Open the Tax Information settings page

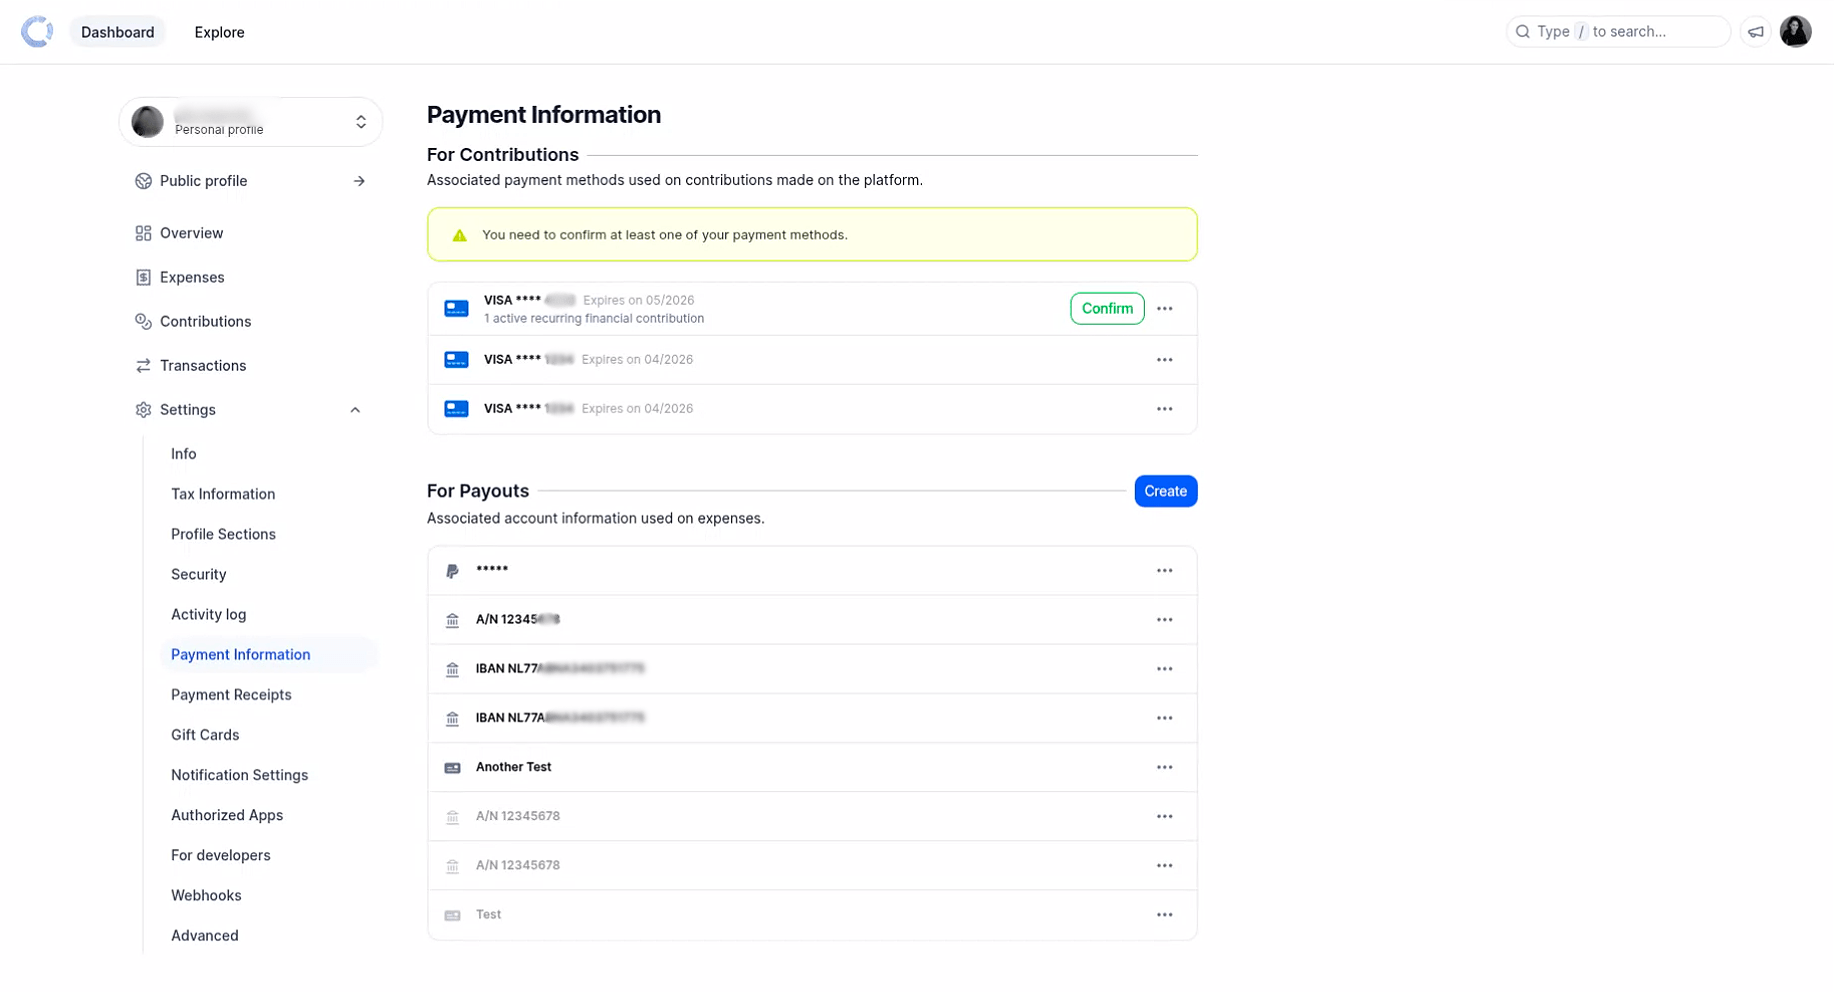click(222, 494)
